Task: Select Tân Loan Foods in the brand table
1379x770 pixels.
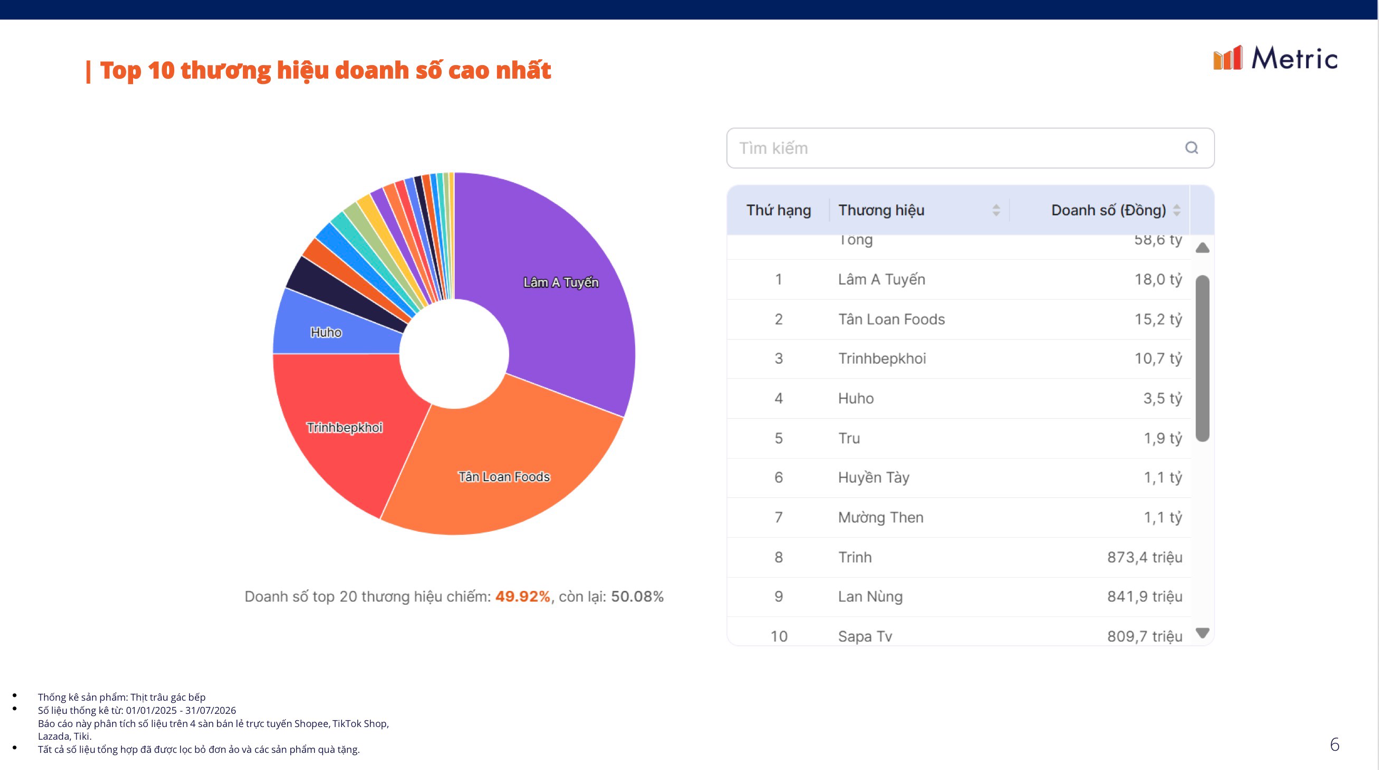Action: pos(891,319)
